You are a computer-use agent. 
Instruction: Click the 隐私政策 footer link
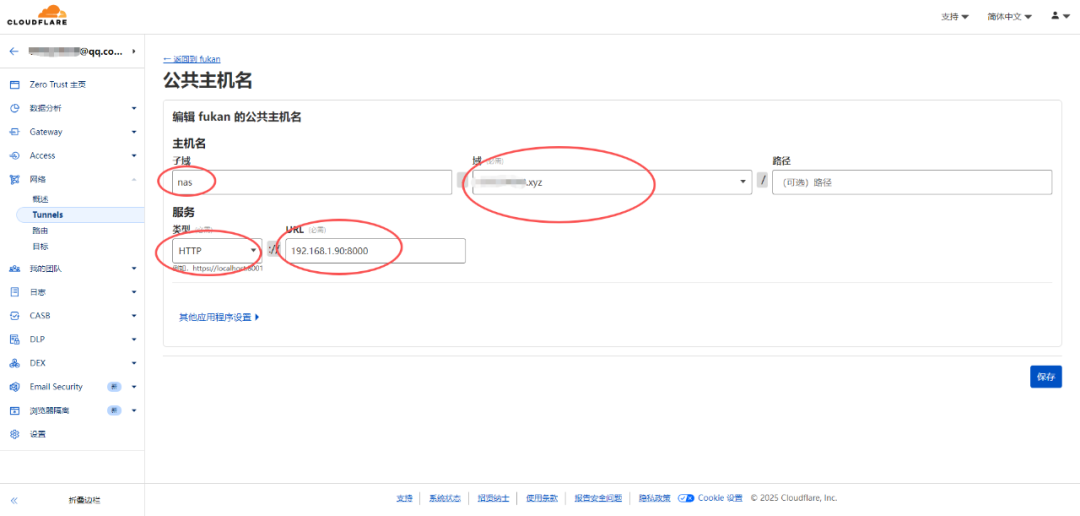tap(654, 498)
